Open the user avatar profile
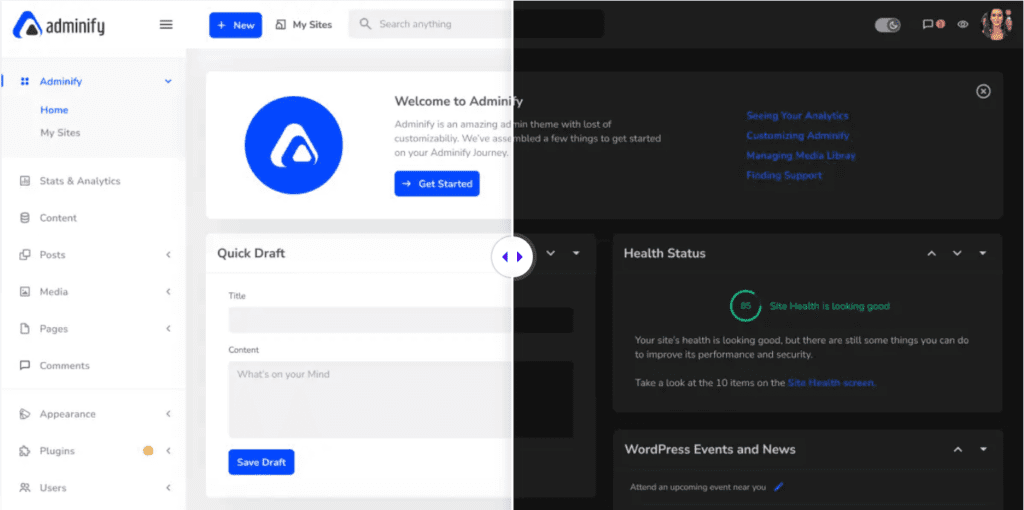1024x510 pixels. click(997, 24)
